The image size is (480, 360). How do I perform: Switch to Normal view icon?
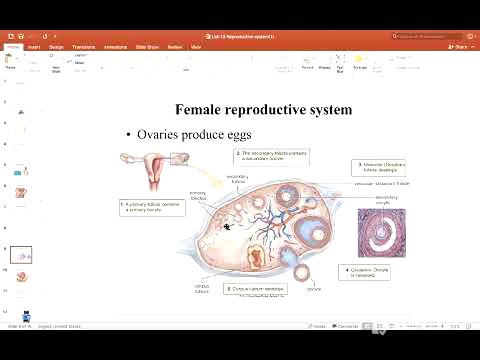[x=367, y=326]
